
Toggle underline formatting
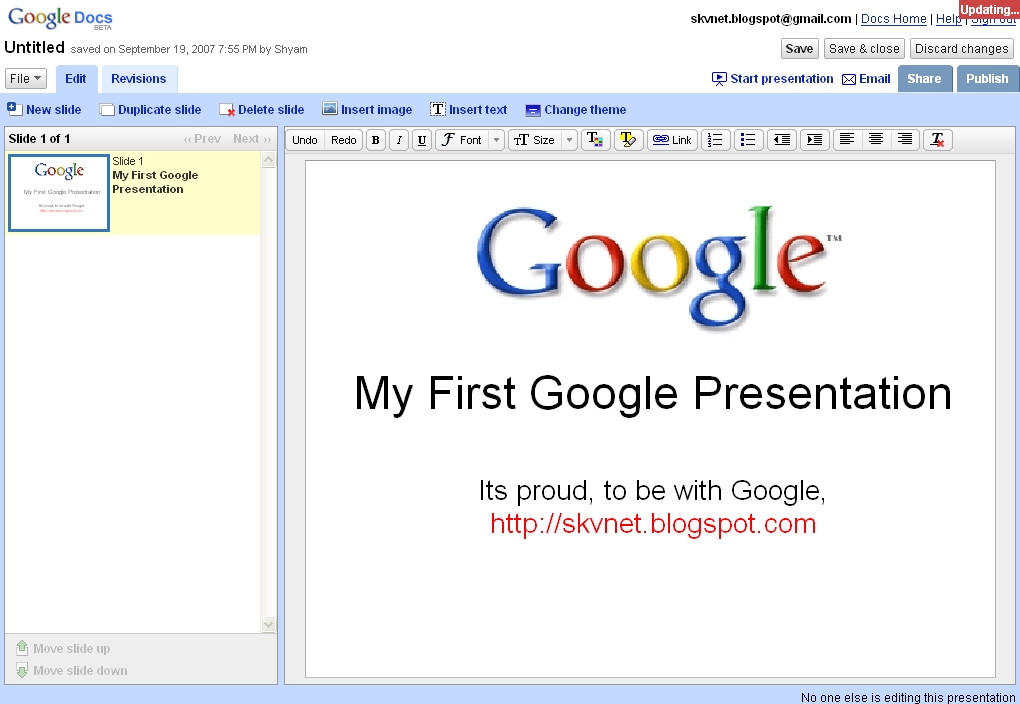(422, 140)
